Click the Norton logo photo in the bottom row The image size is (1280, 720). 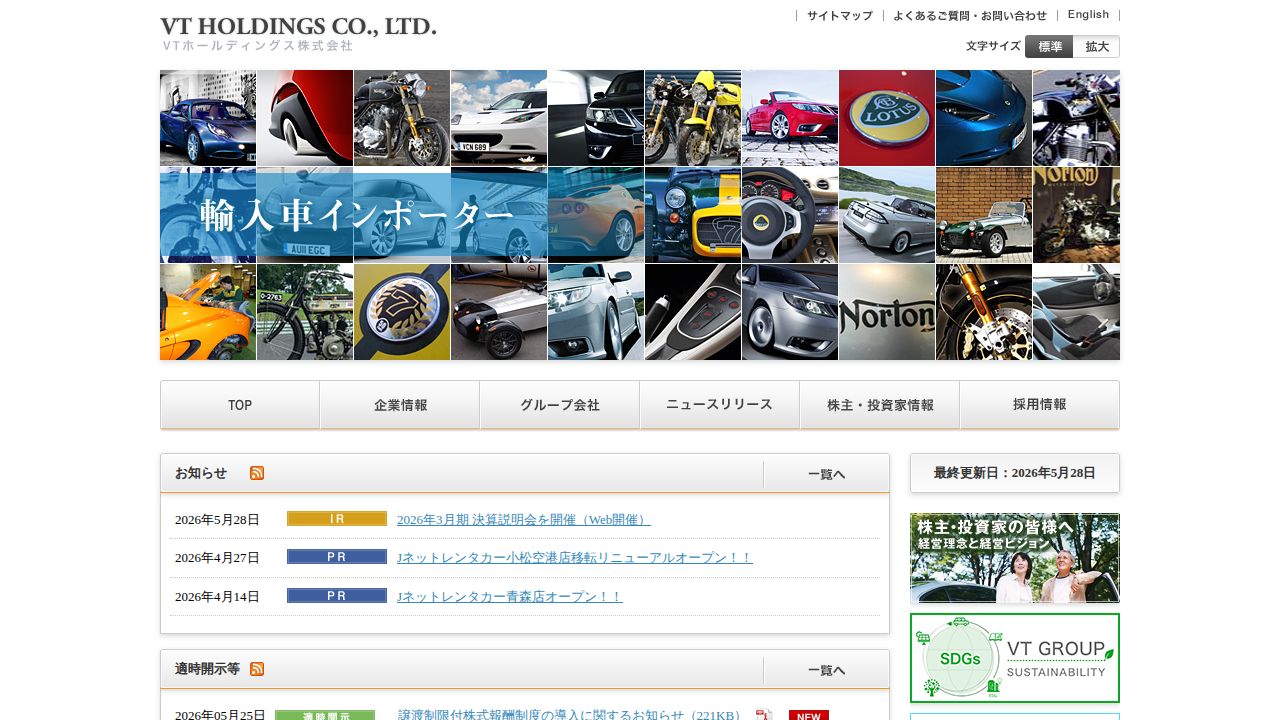pos(887,312)
